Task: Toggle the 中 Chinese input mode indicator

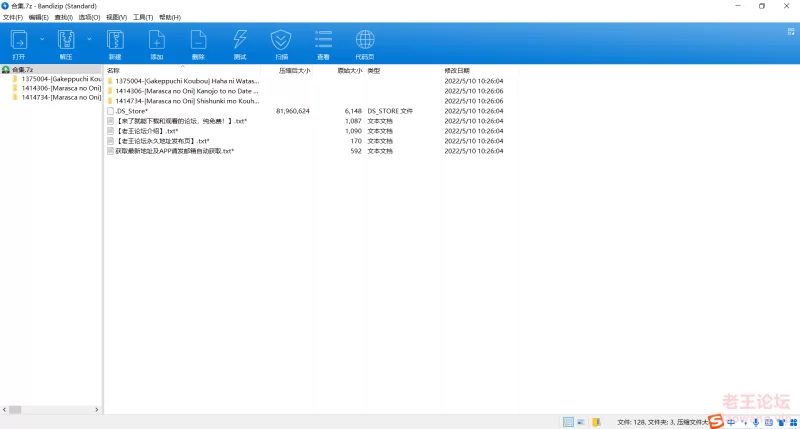Action: coord(731,422)
